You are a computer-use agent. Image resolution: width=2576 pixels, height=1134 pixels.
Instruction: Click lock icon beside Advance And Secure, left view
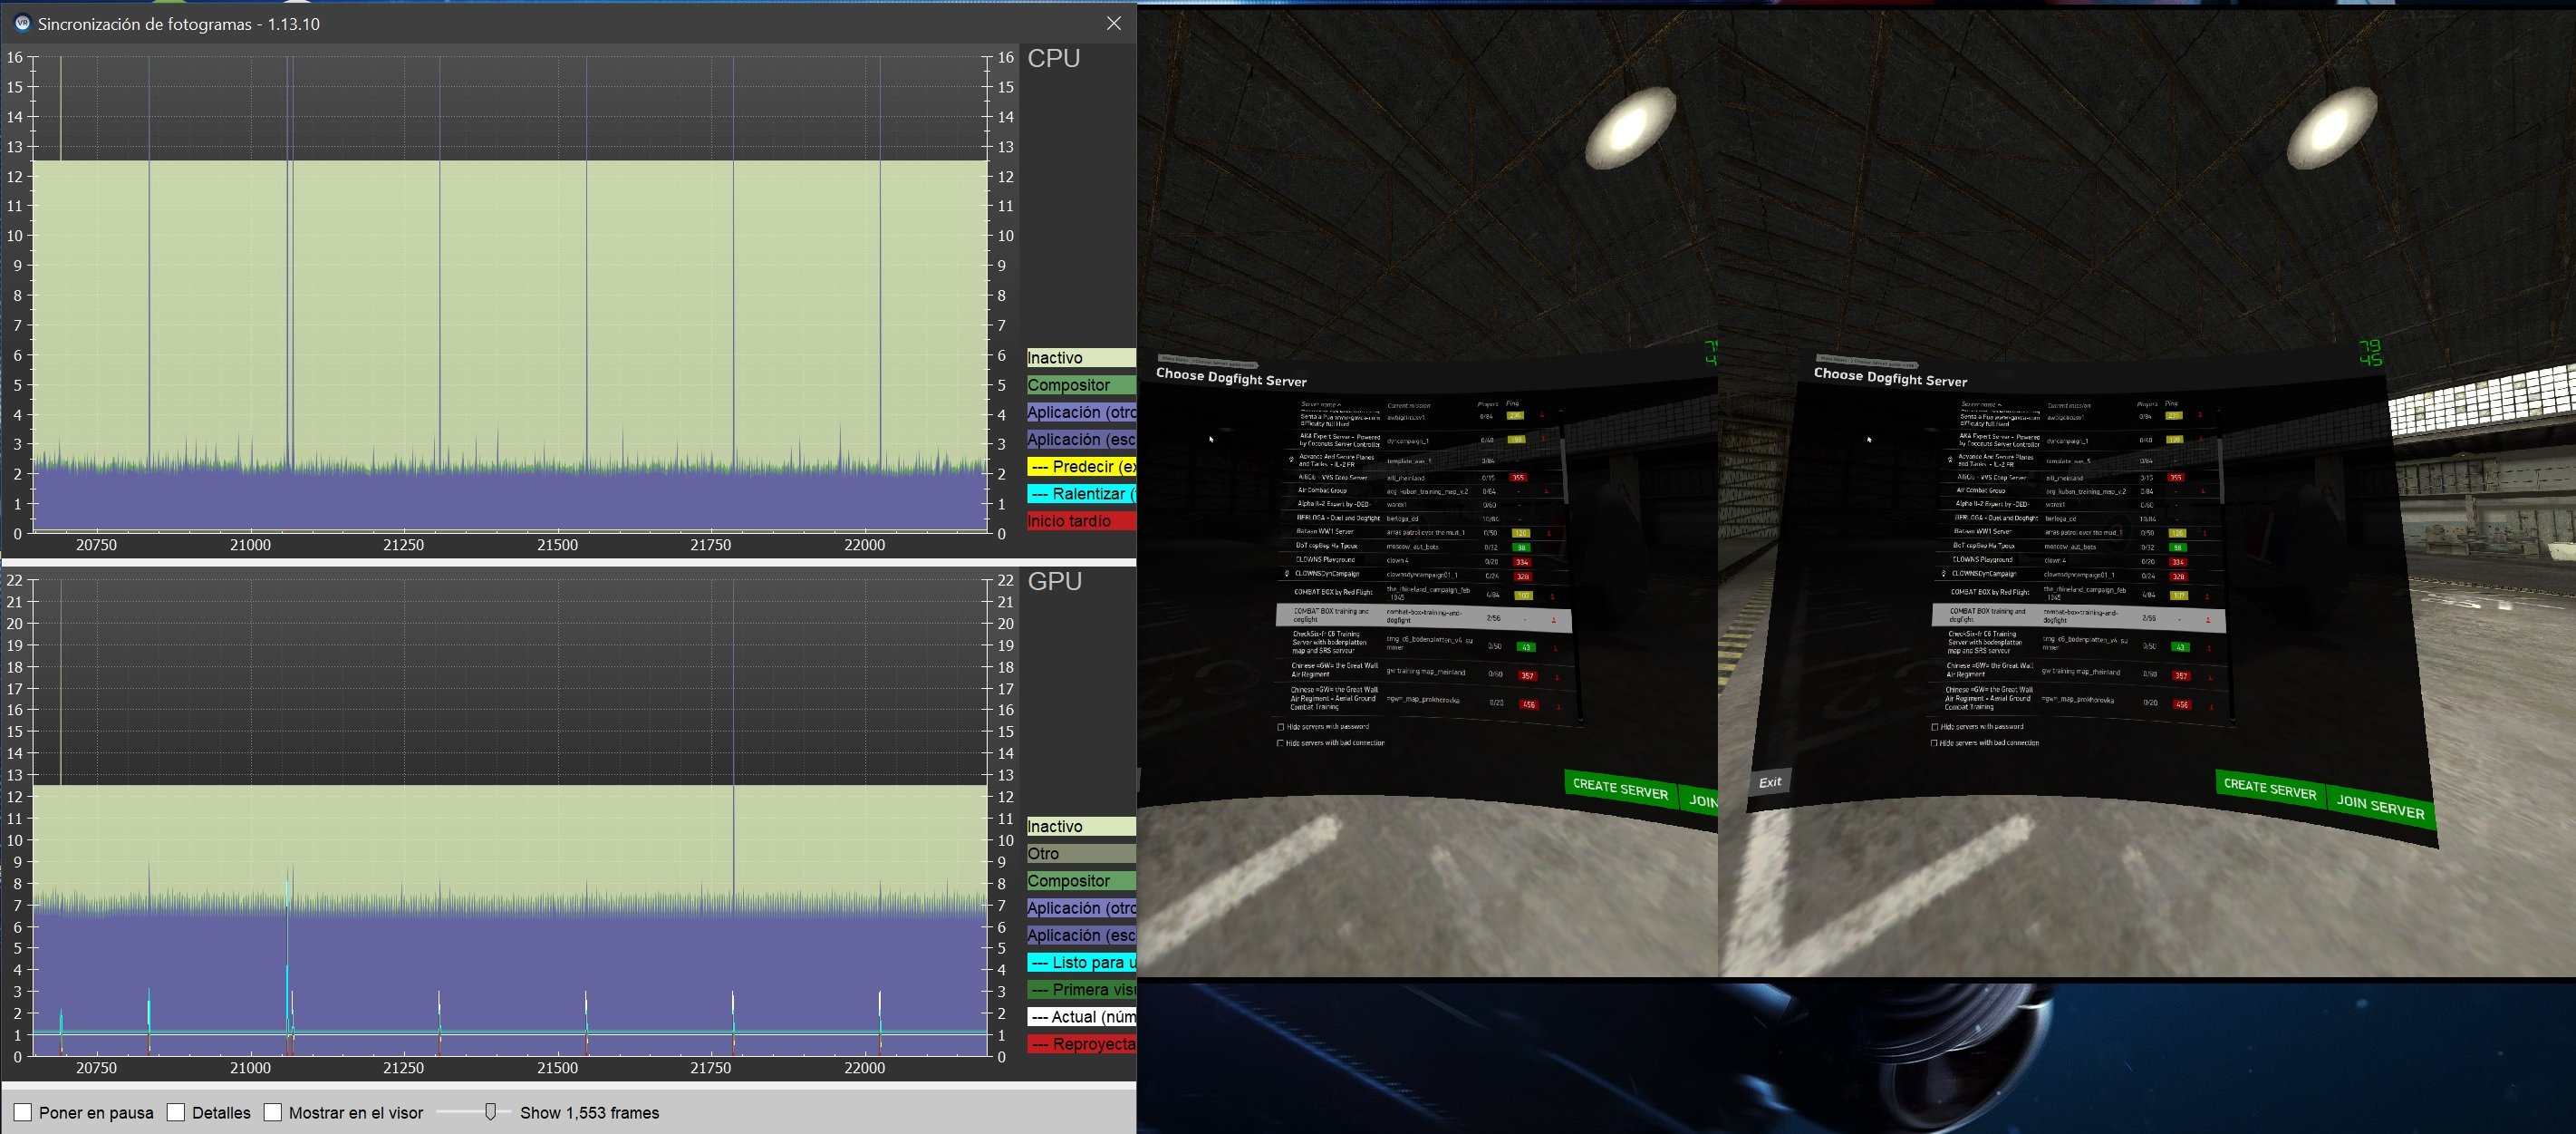coord(1291,460)
